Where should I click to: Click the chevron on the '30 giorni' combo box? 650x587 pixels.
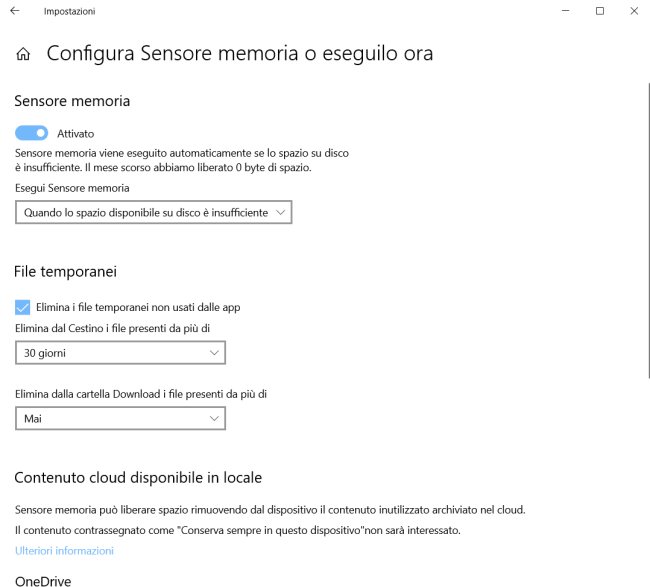214,353
